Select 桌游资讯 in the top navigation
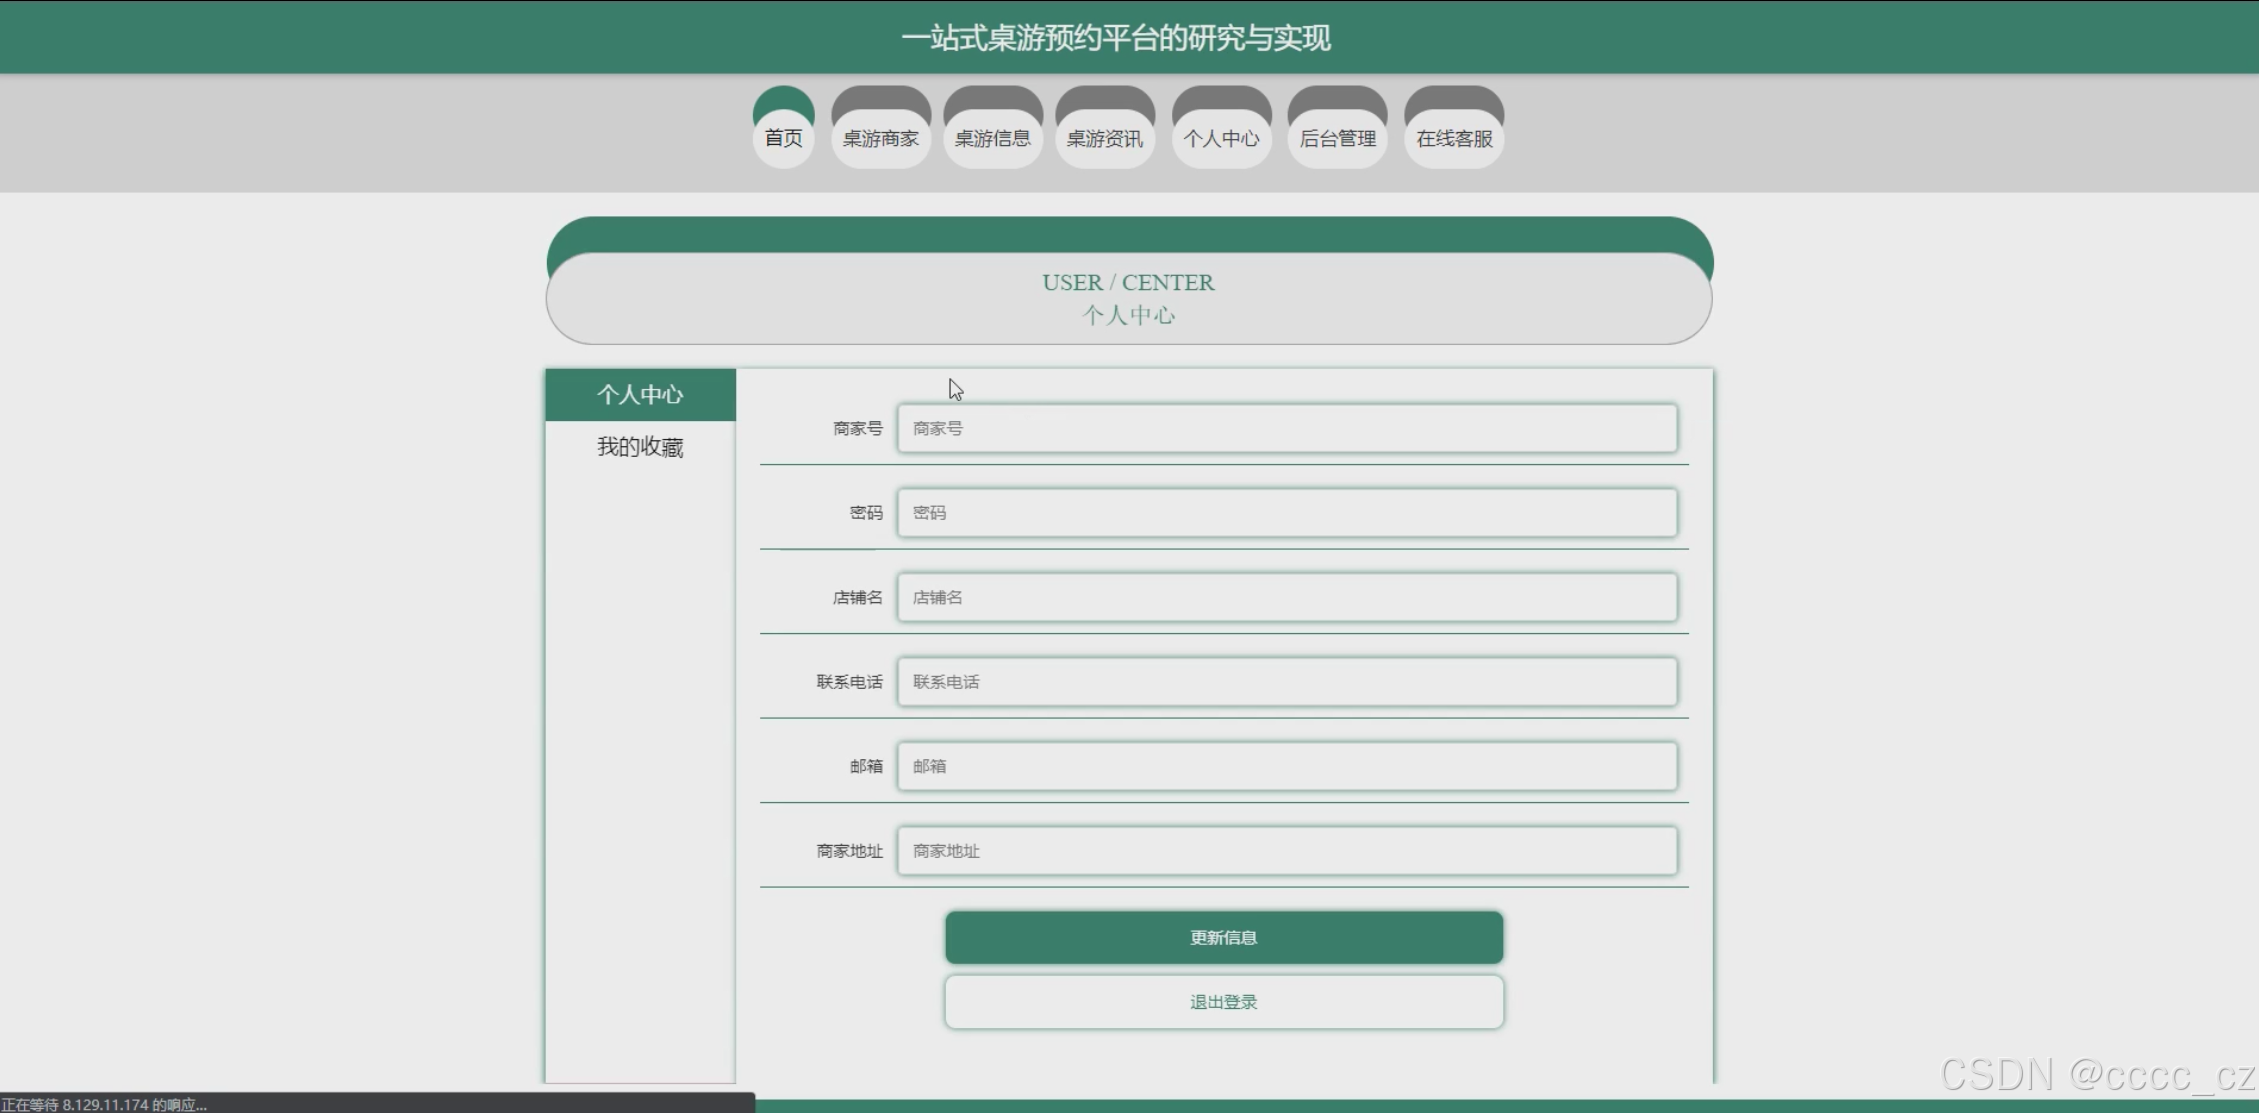The height and width of the screenshot is (1113, 2259). (1104, 138)
